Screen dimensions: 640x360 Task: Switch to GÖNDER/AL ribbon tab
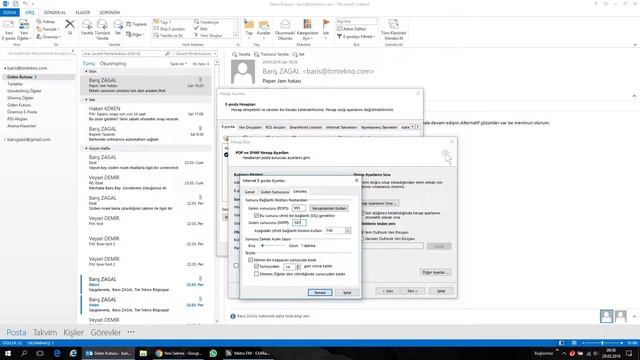tap(55, 13)
